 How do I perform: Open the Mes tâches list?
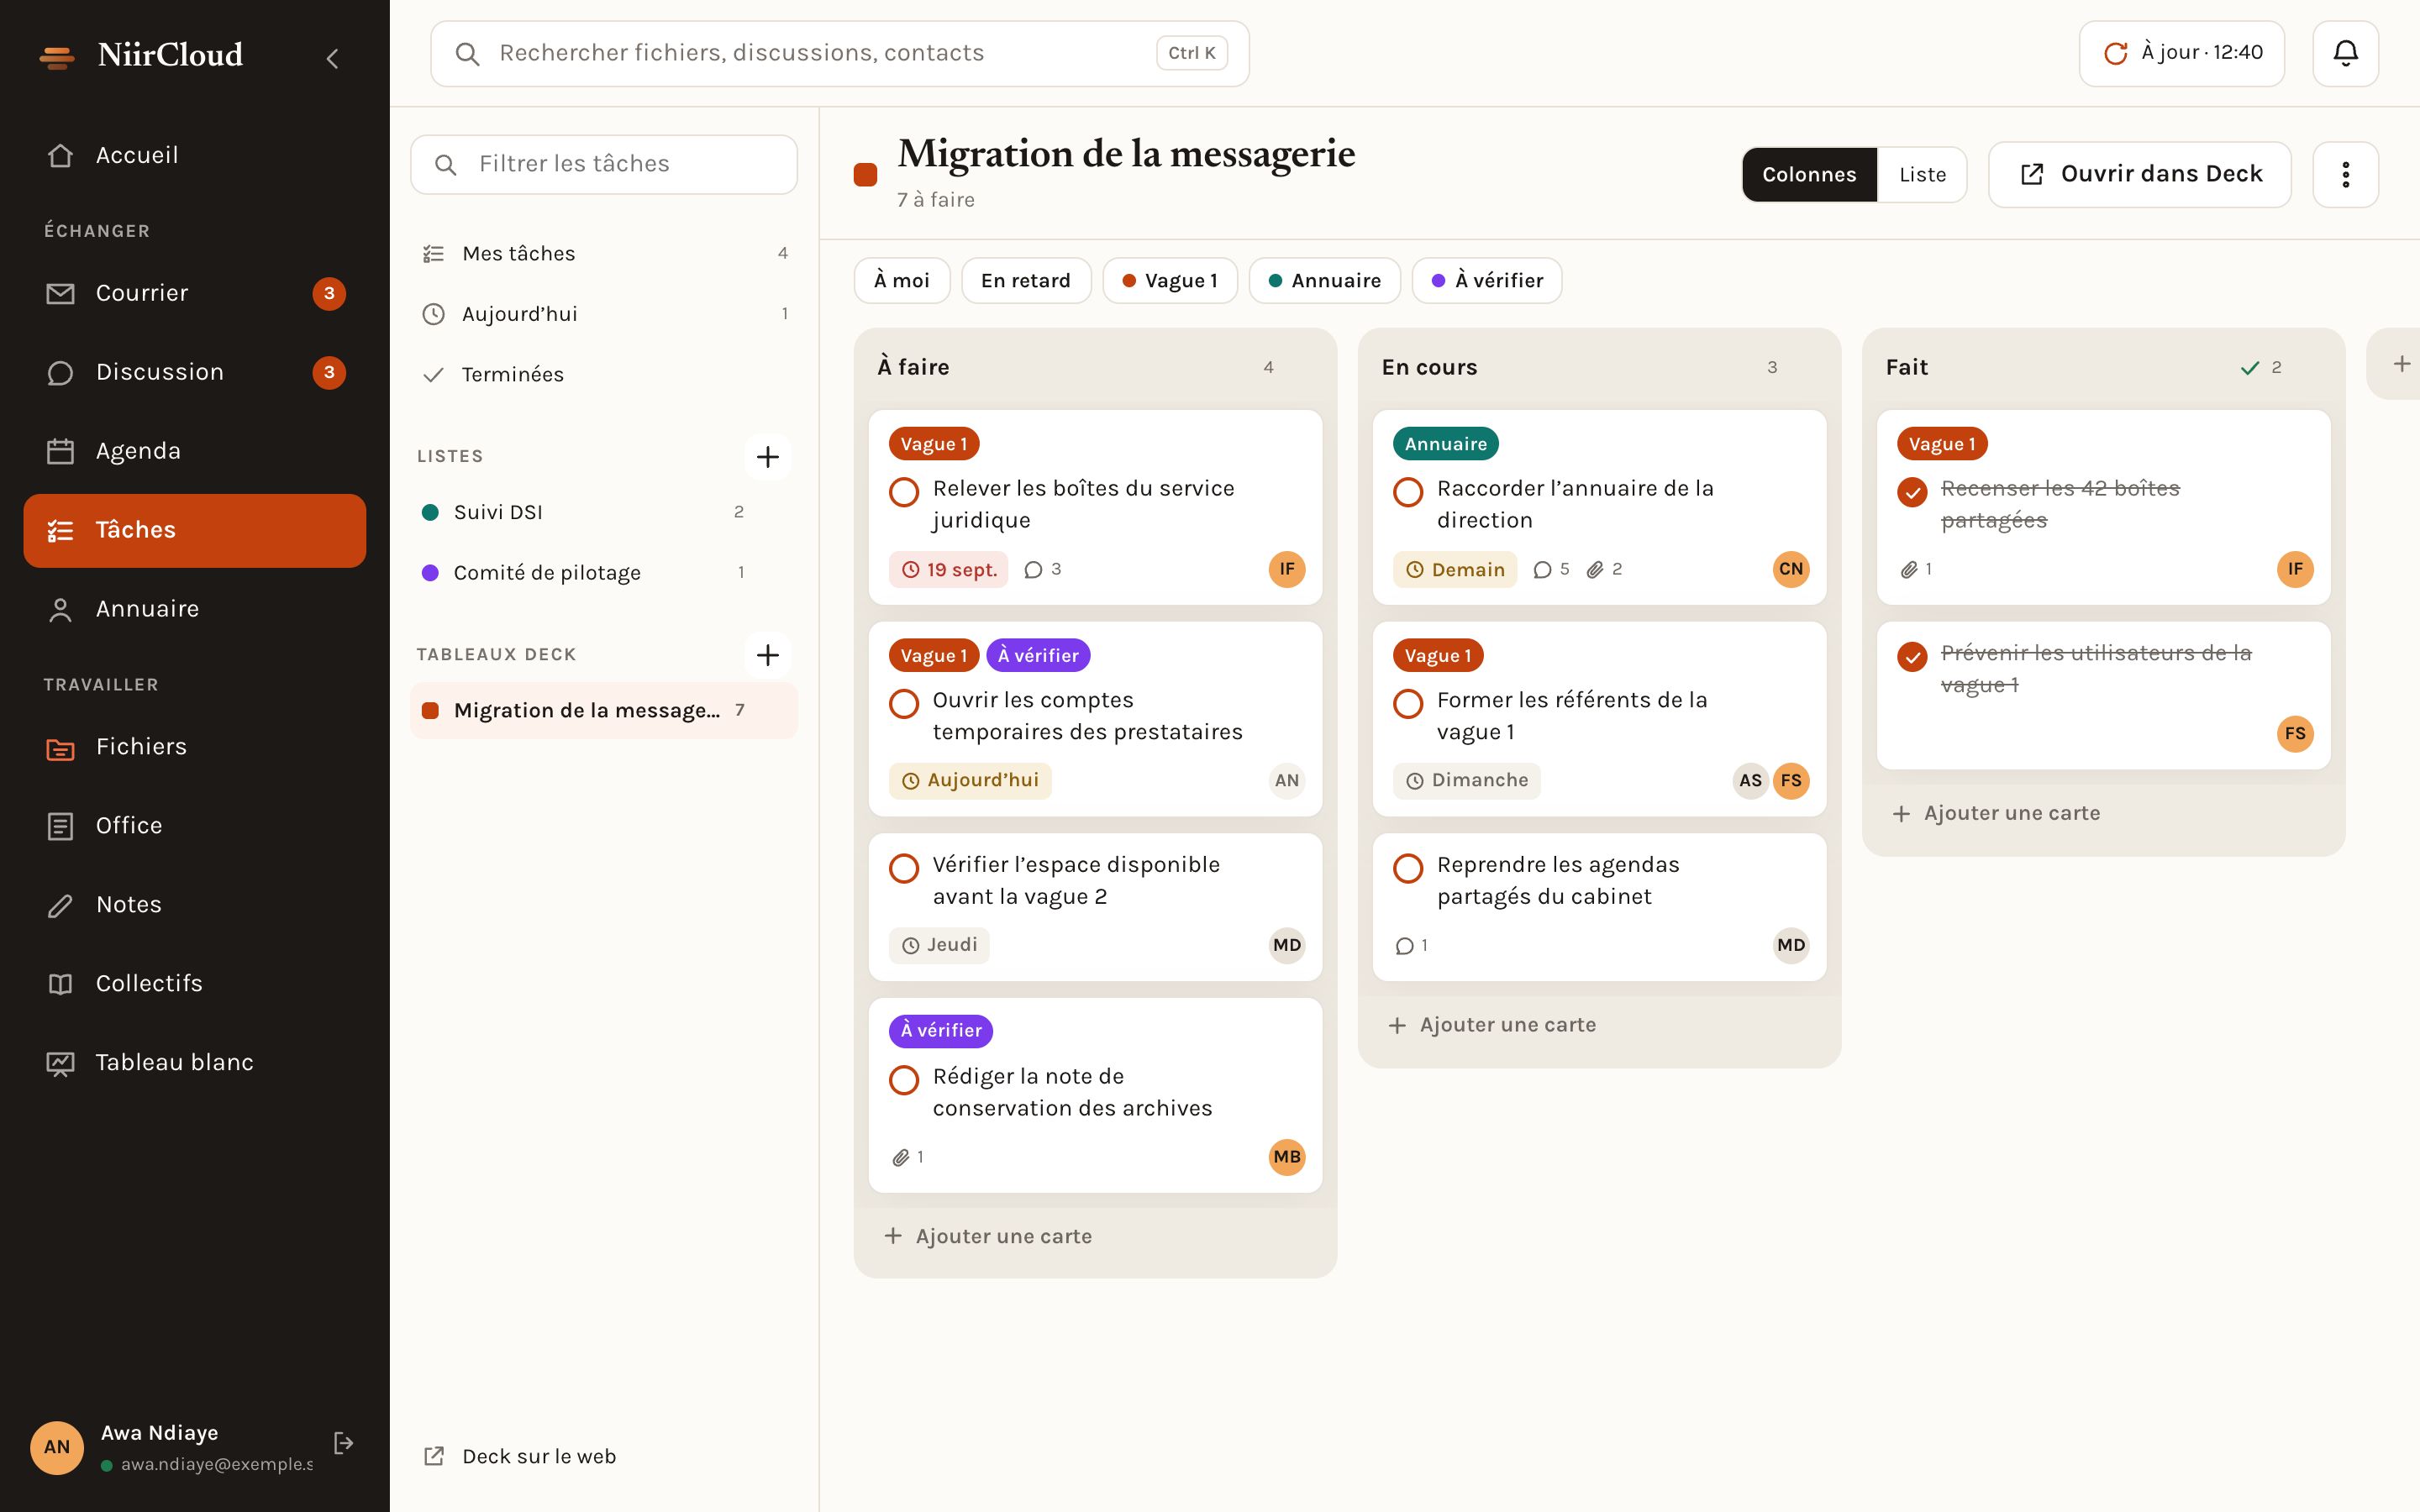pyautogui.click(x=603, y=253)
